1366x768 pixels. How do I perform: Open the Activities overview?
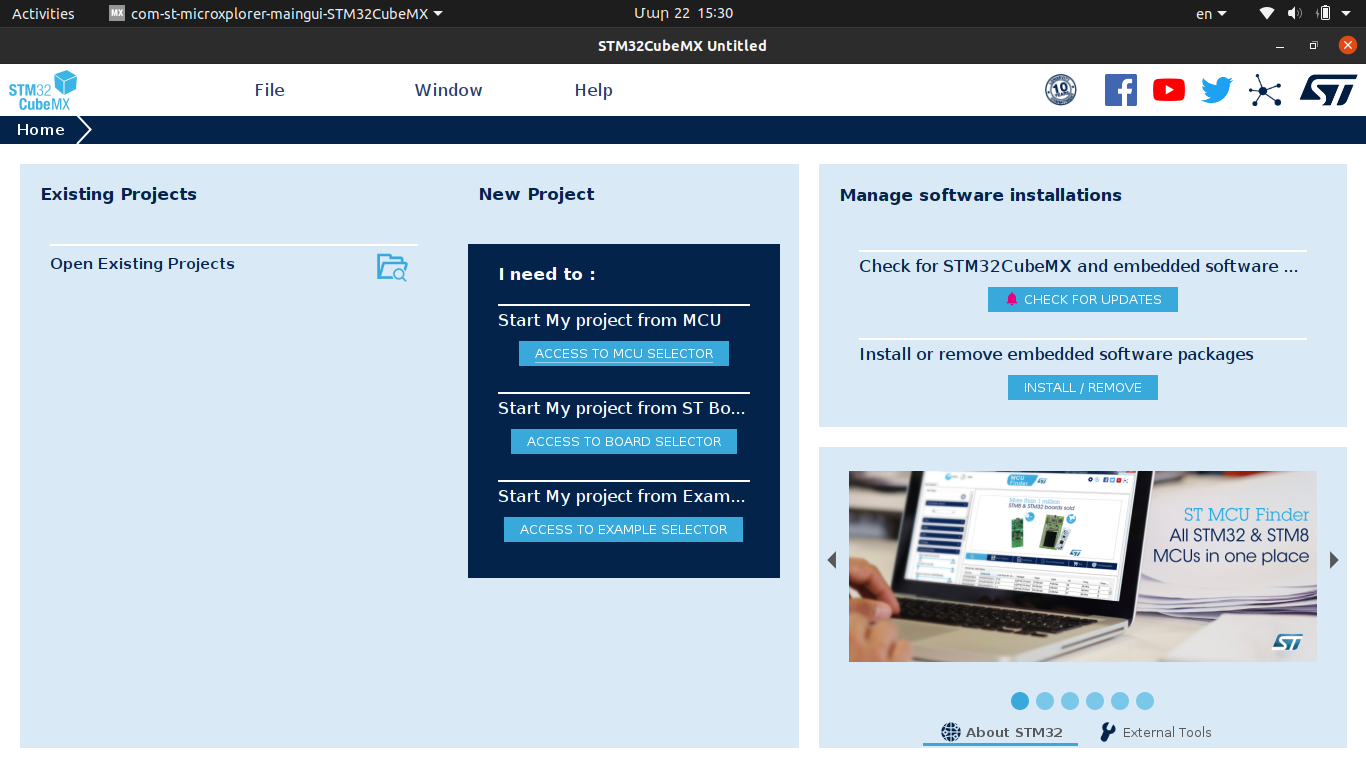point(43,13)
